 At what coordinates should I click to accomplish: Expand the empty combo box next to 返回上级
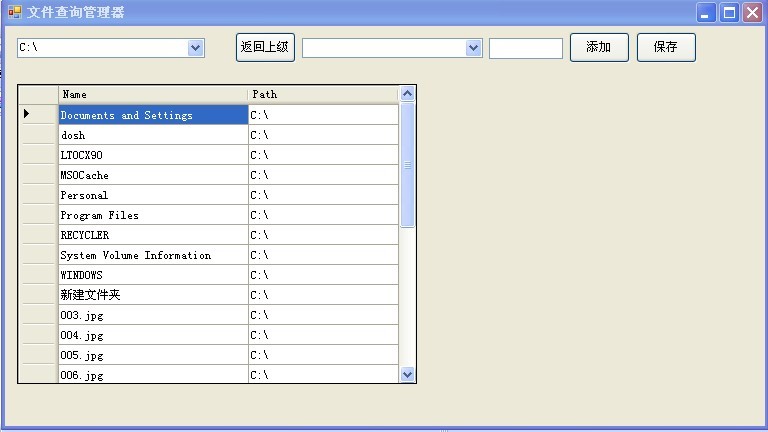(473, 48)
